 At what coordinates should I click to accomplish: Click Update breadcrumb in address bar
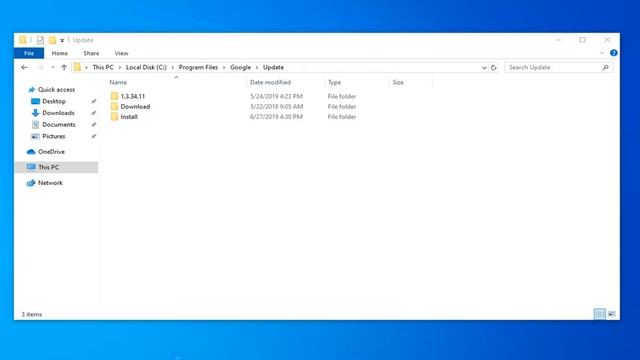point(273,67)
